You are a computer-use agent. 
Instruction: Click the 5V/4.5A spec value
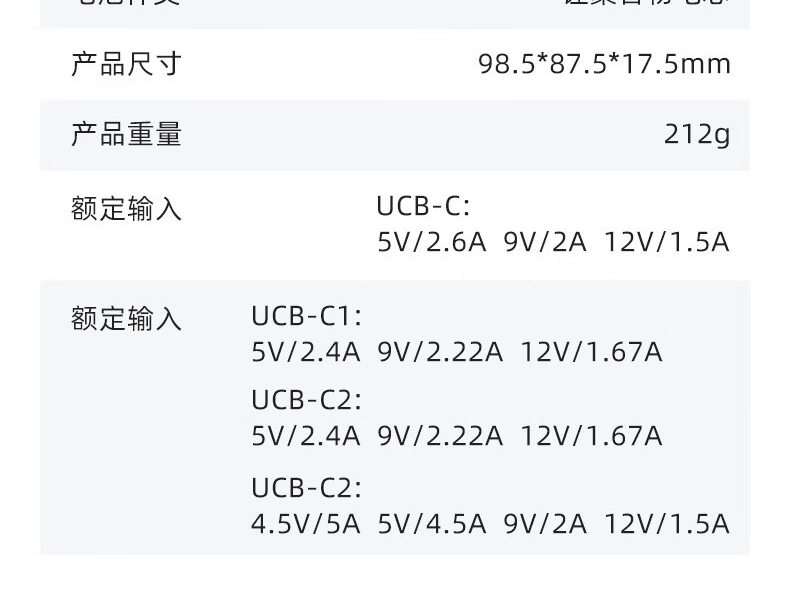431,525
